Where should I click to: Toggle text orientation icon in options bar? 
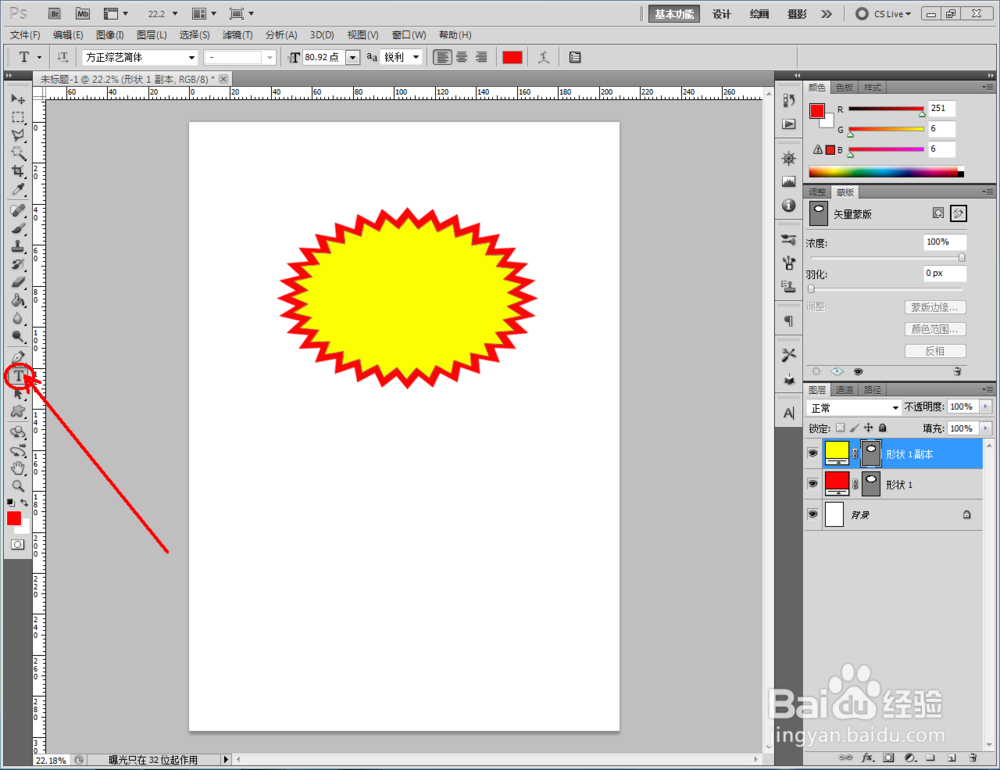62,57
